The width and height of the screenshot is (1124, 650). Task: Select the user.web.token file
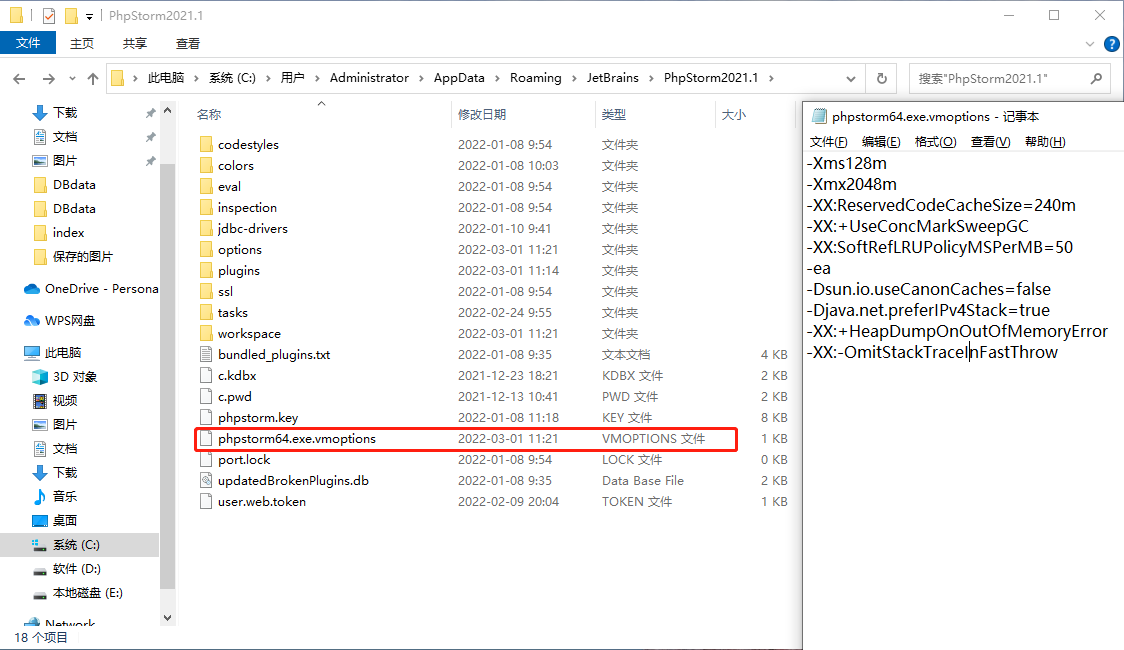(262, 502)
